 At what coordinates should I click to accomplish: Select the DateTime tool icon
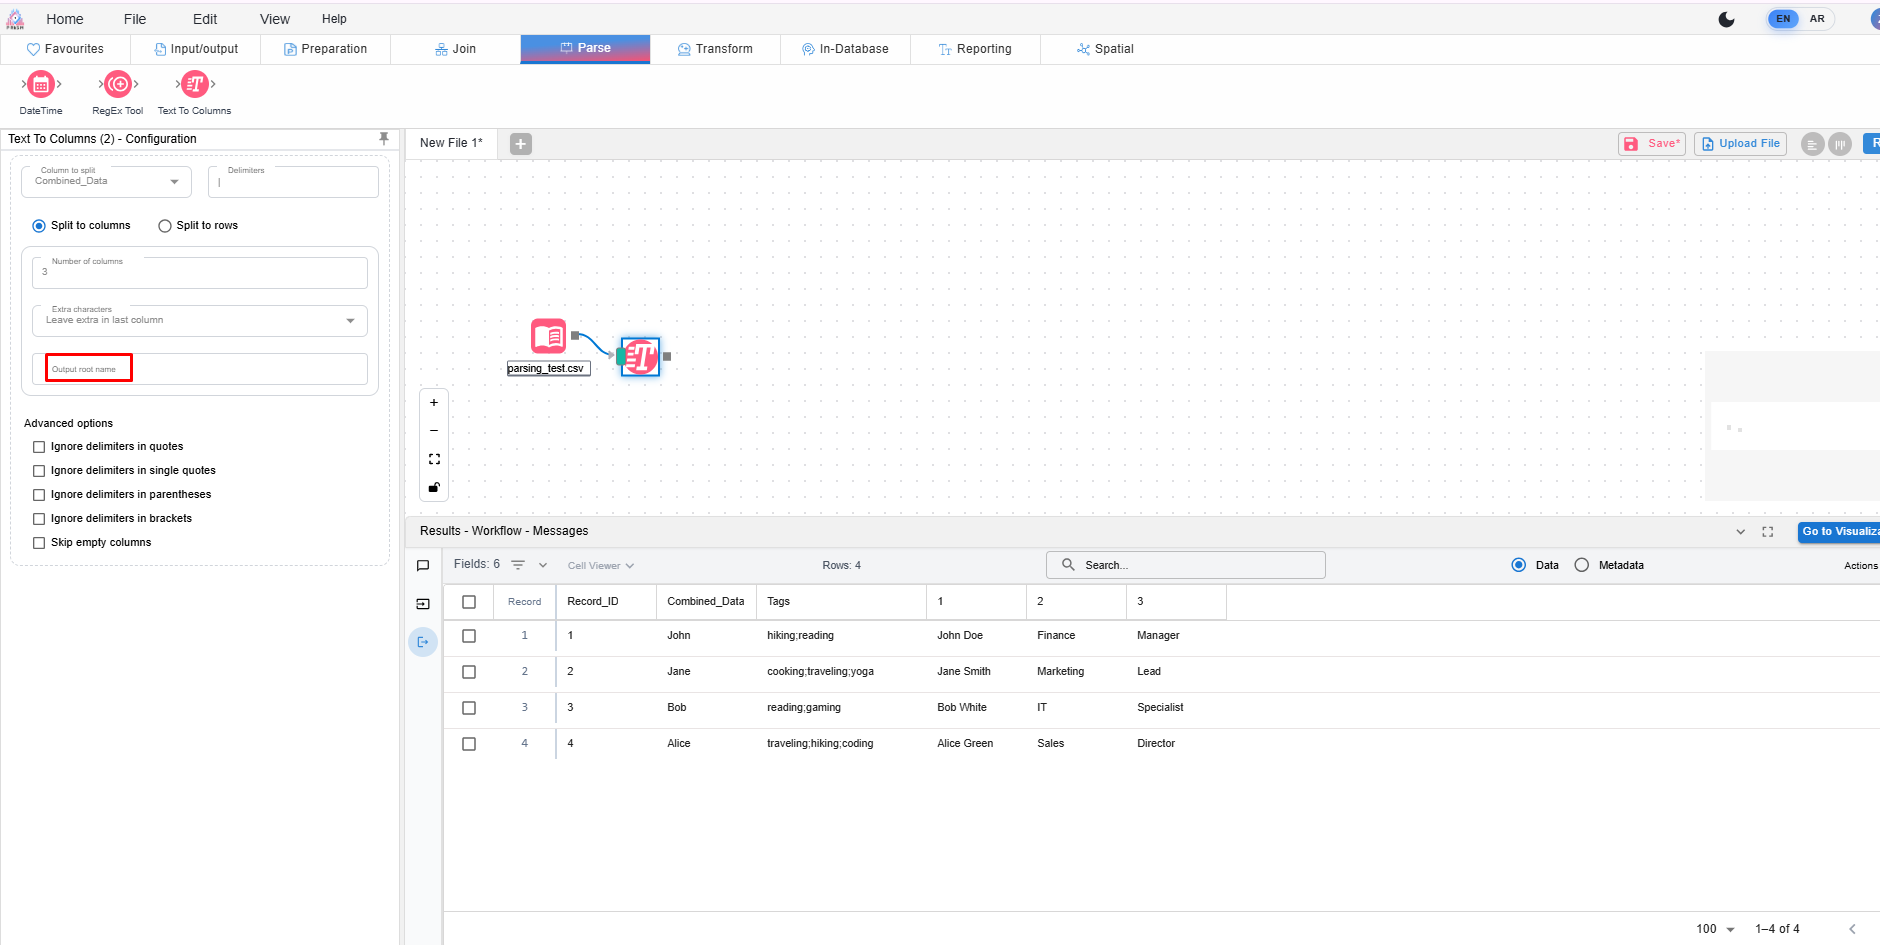coord(41,85)
